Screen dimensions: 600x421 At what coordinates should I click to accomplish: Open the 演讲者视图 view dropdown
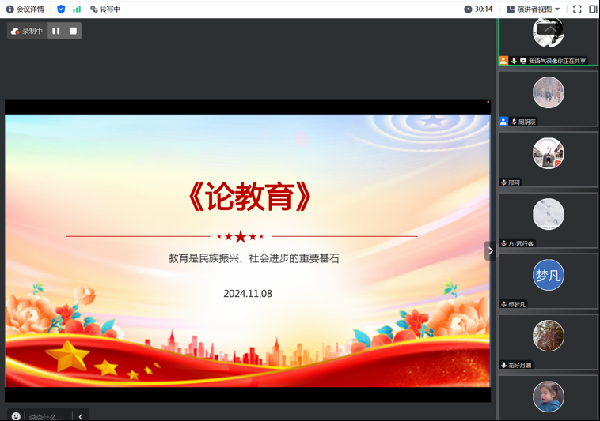point(535,9)
